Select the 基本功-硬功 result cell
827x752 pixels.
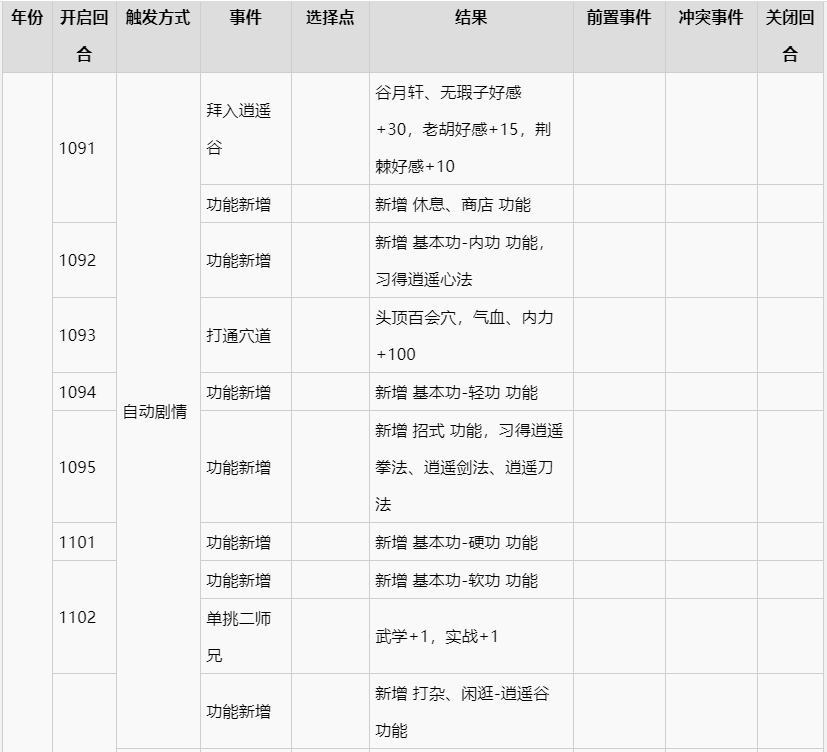(456, 542)
